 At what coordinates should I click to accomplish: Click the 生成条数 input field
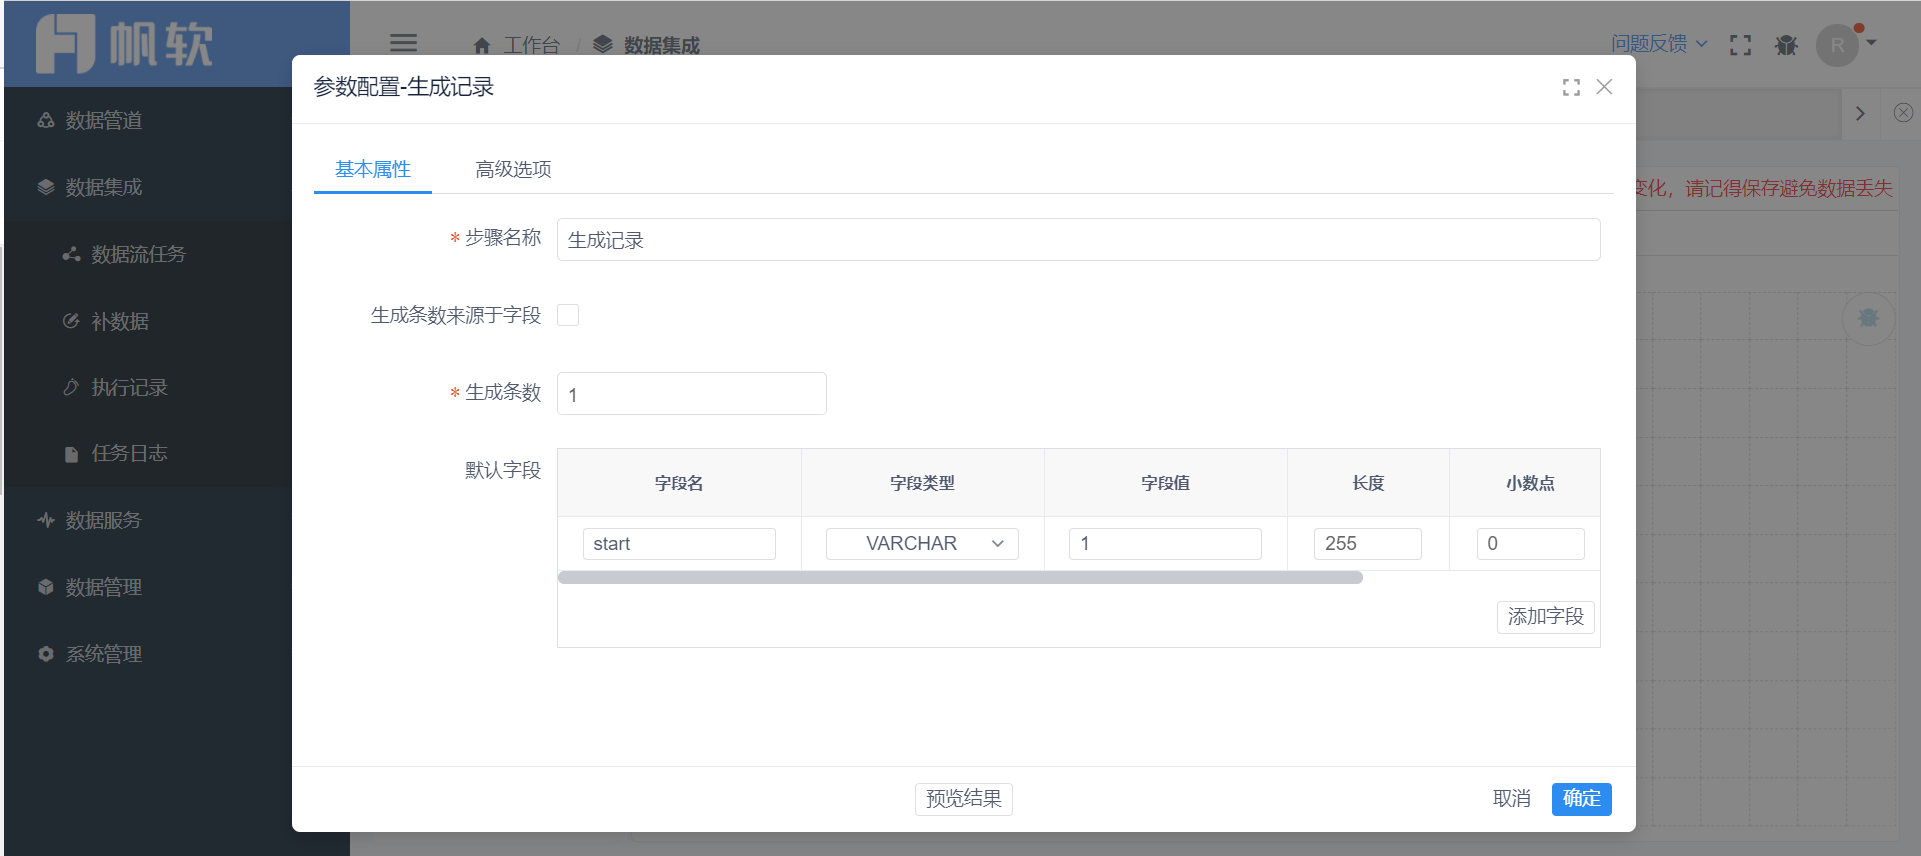point(691,393)
